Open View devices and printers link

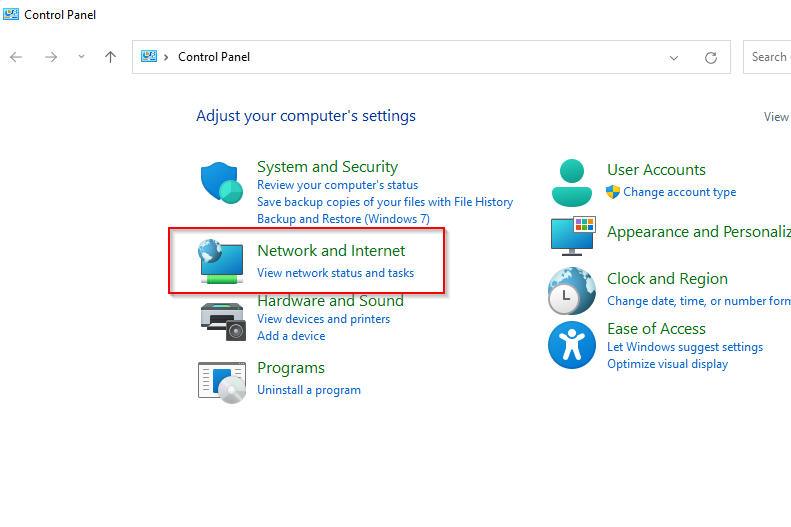(x=323, y=319)
